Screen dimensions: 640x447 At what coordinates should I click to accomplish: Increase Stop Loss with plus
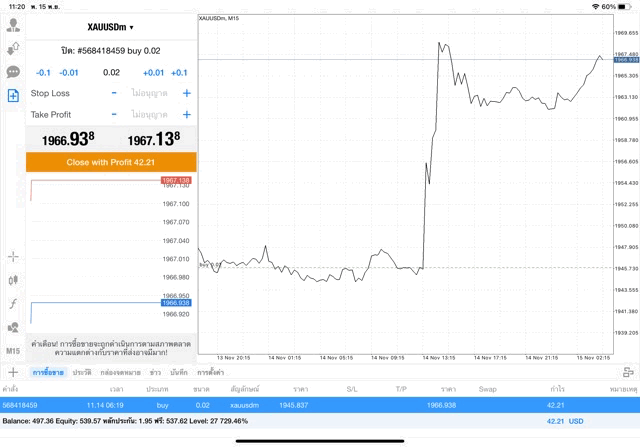pos(186,93)
